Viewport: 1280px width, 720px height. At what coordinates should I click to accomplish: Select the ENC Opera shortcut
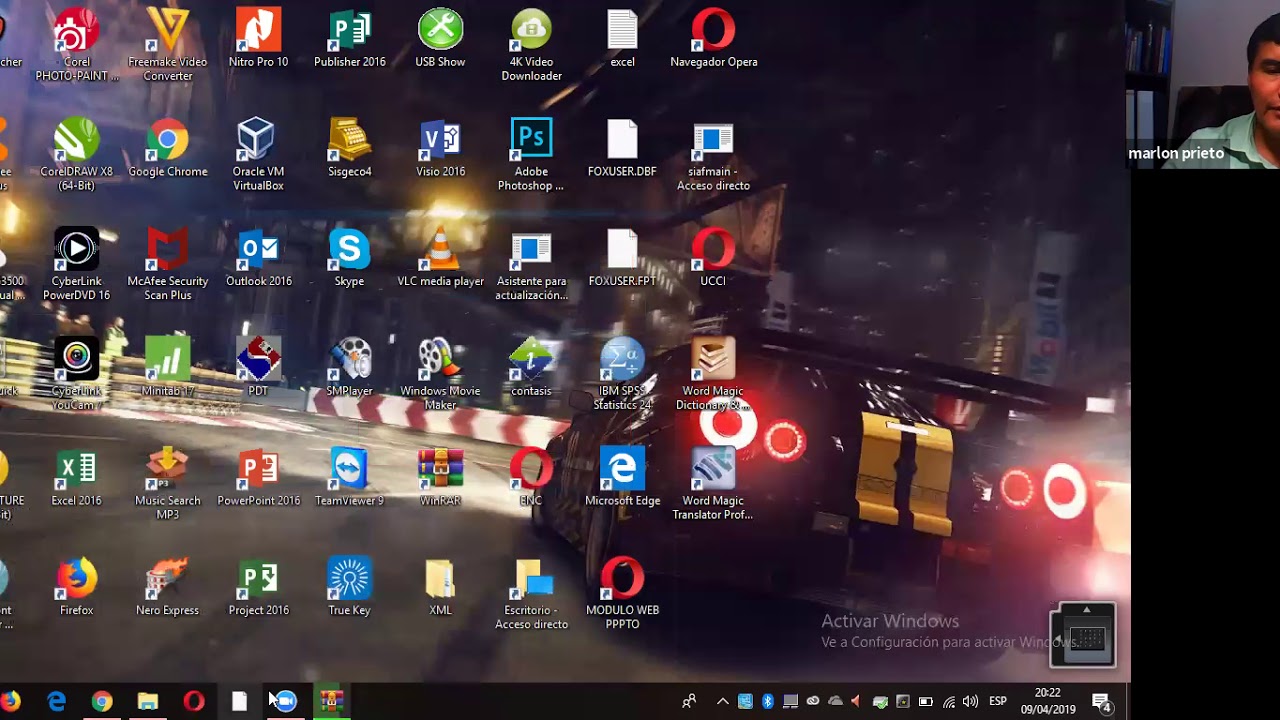[x=531, y=478]
